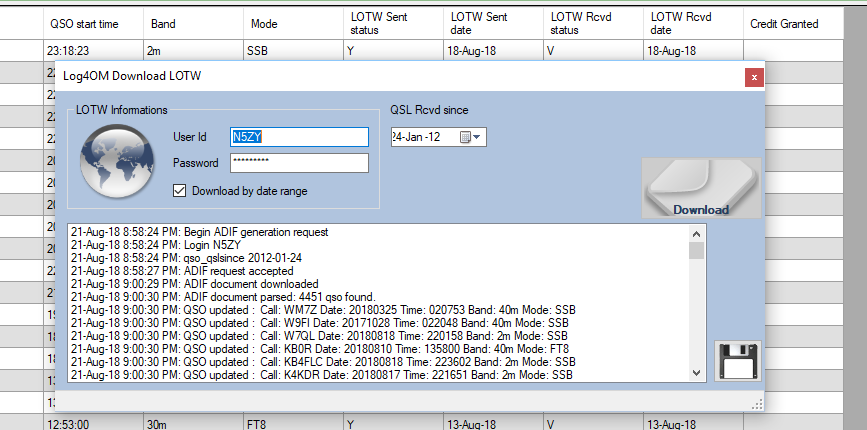
Task: Open the QSL Rcvd since date picker
Action: point(476,137)
